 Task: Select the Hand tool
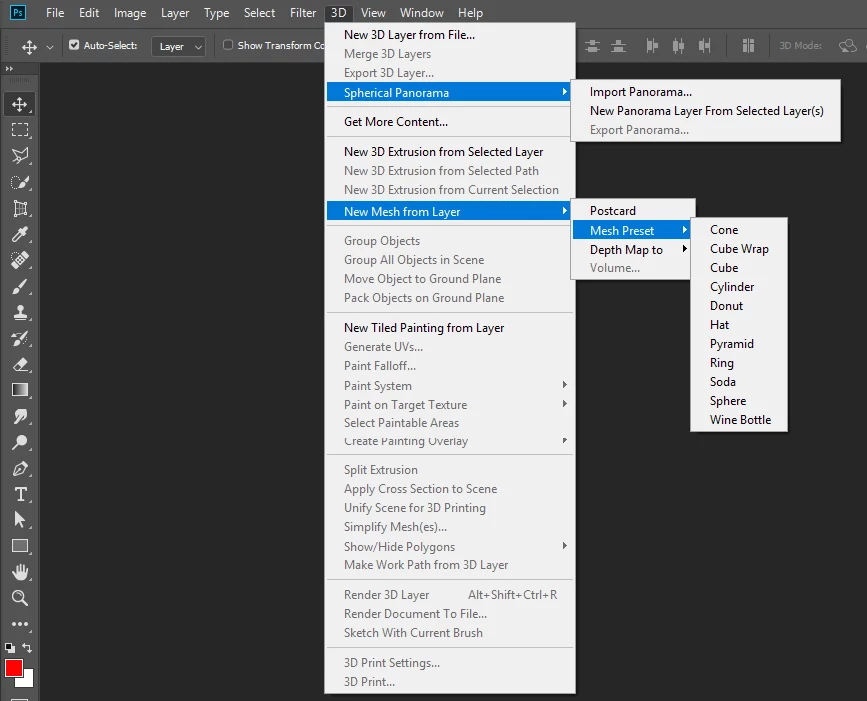pos(20,572)
